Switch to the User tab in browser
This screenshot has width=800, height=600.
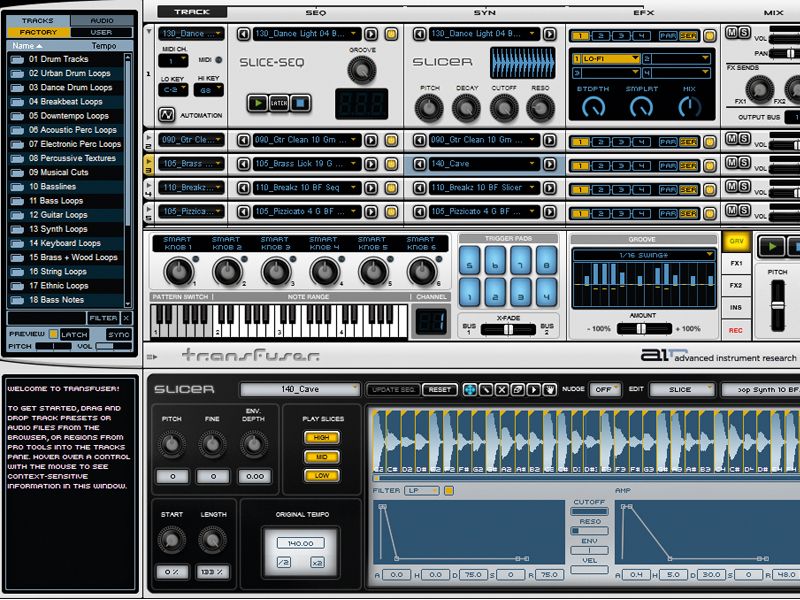click(x=102, y=32)
